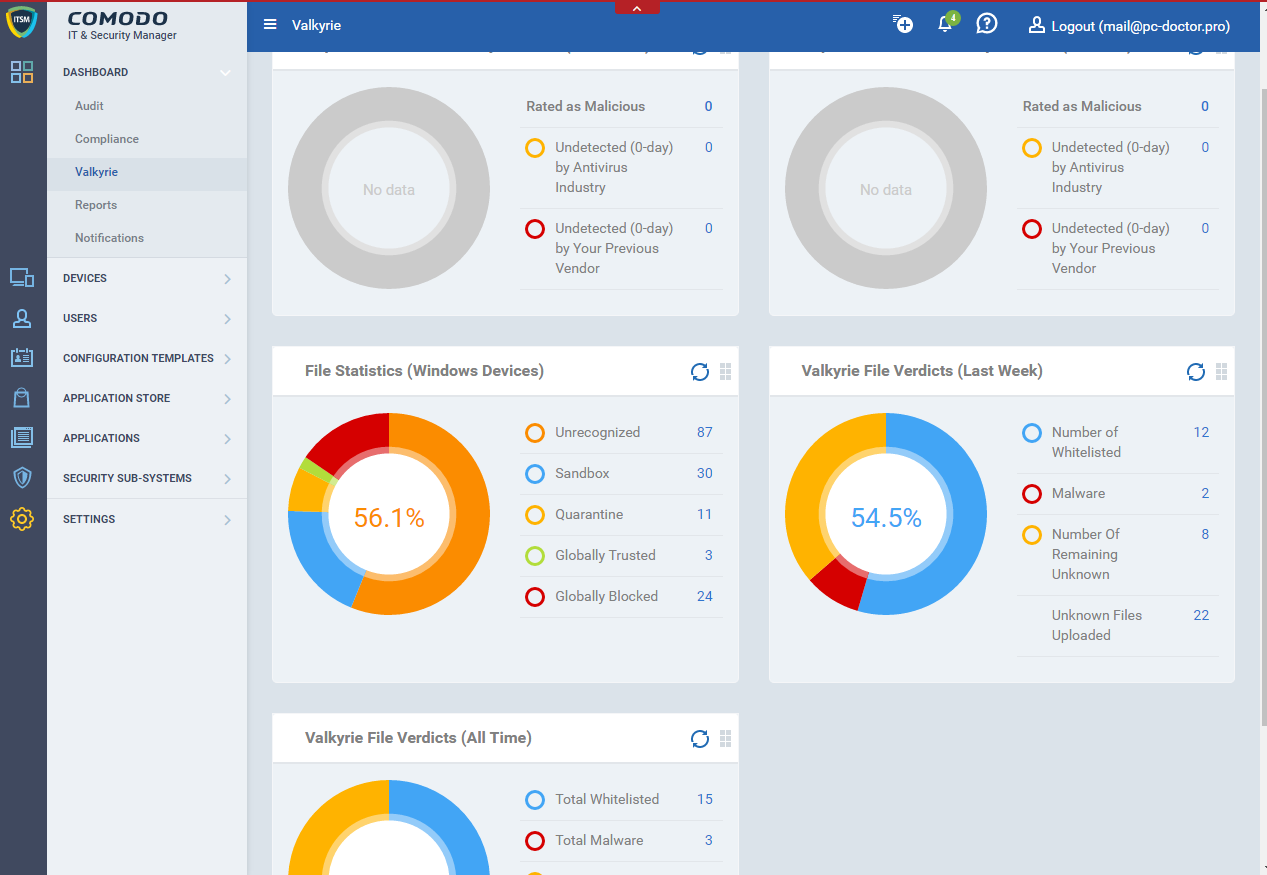Toggle the Globally Blocked legend marker
This screenshot has height=875, width=1267.
[x=535, y=597]
